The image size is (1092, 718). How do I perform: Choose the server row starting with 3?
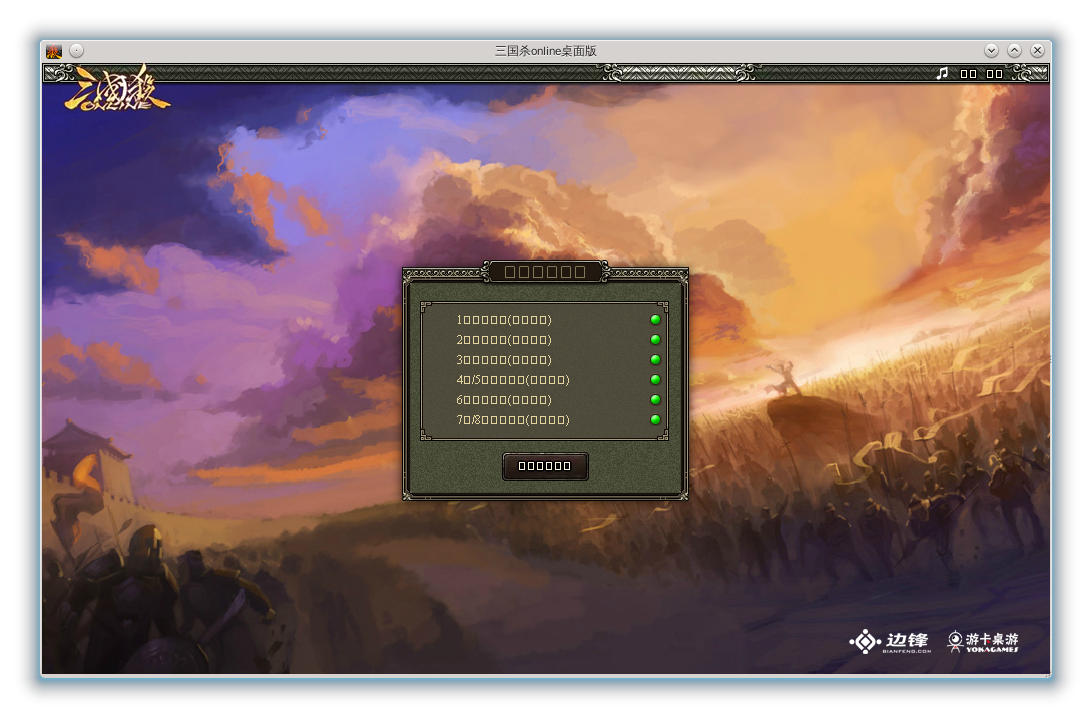545,360
